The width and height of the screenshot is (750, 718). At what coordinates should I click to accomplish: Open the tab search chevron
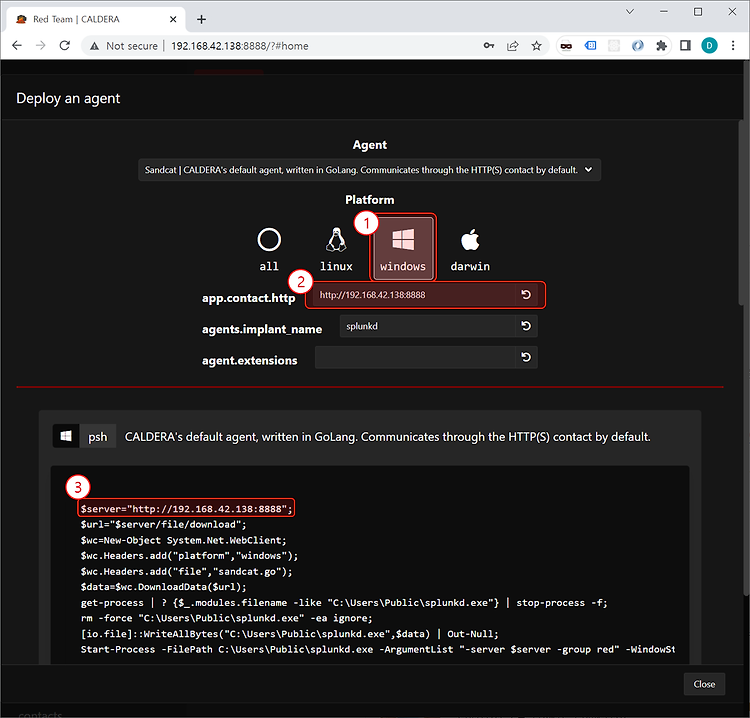point(629,11)
